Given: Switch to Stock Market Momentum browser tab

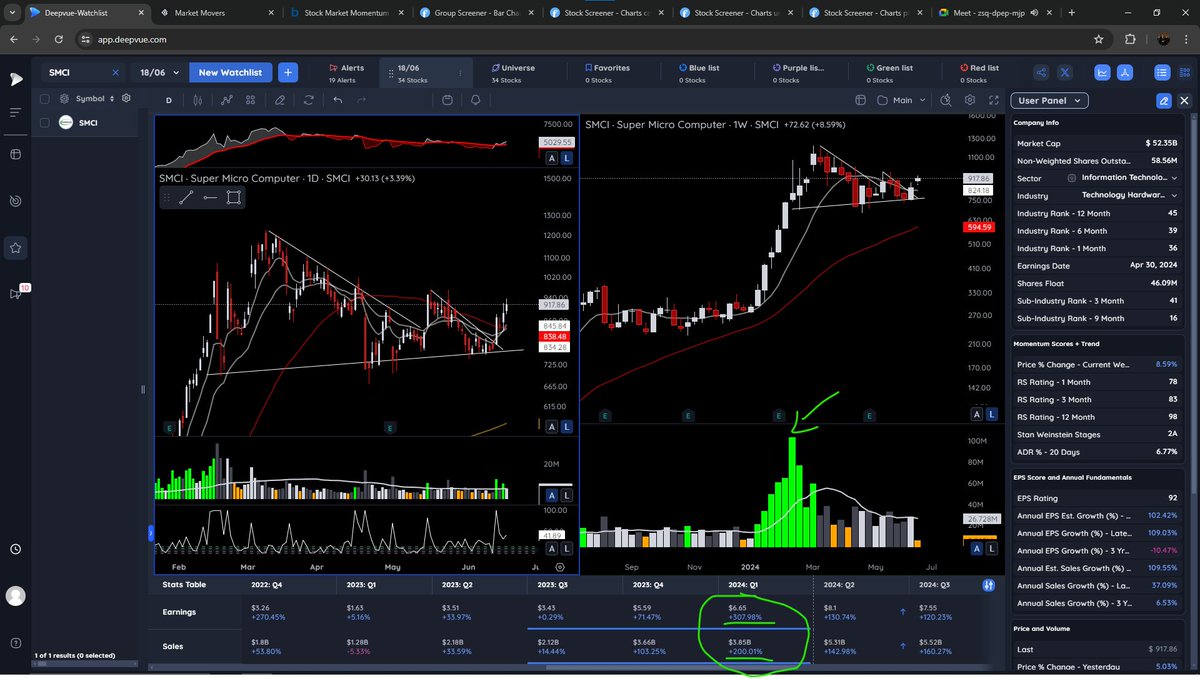Looking at the screenshot, I should coord(345,13).
